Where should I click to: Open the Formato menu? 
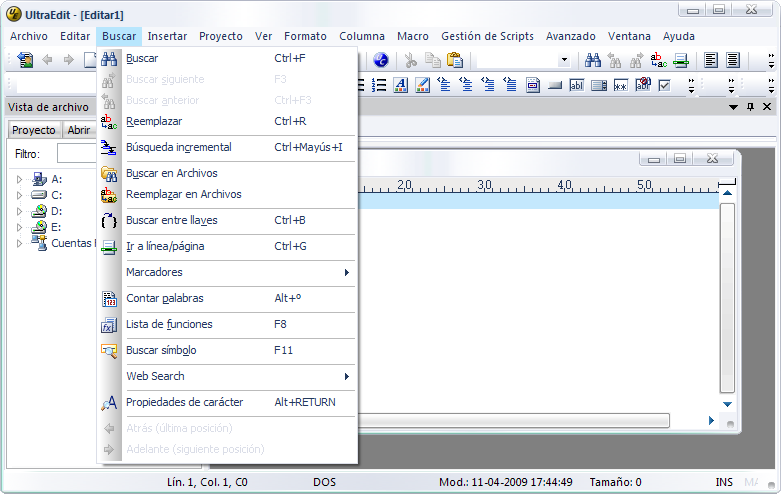[305, 36]
